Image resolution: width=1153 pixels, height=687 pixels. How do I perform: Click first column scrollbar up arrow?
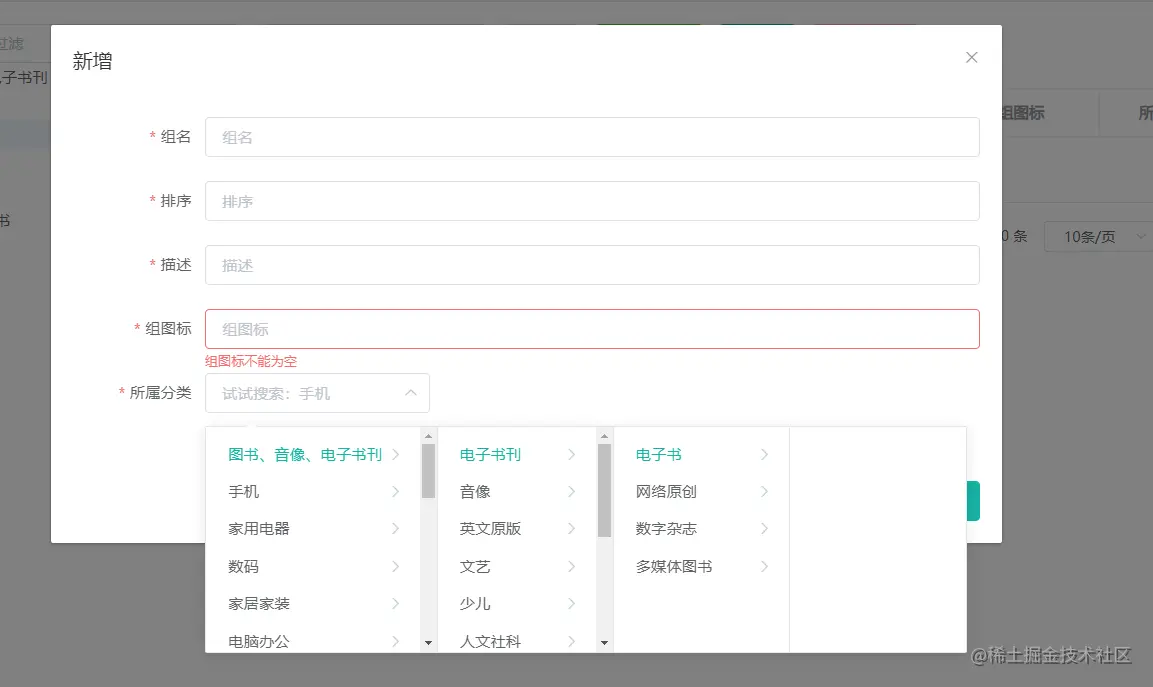click(429, 436)
